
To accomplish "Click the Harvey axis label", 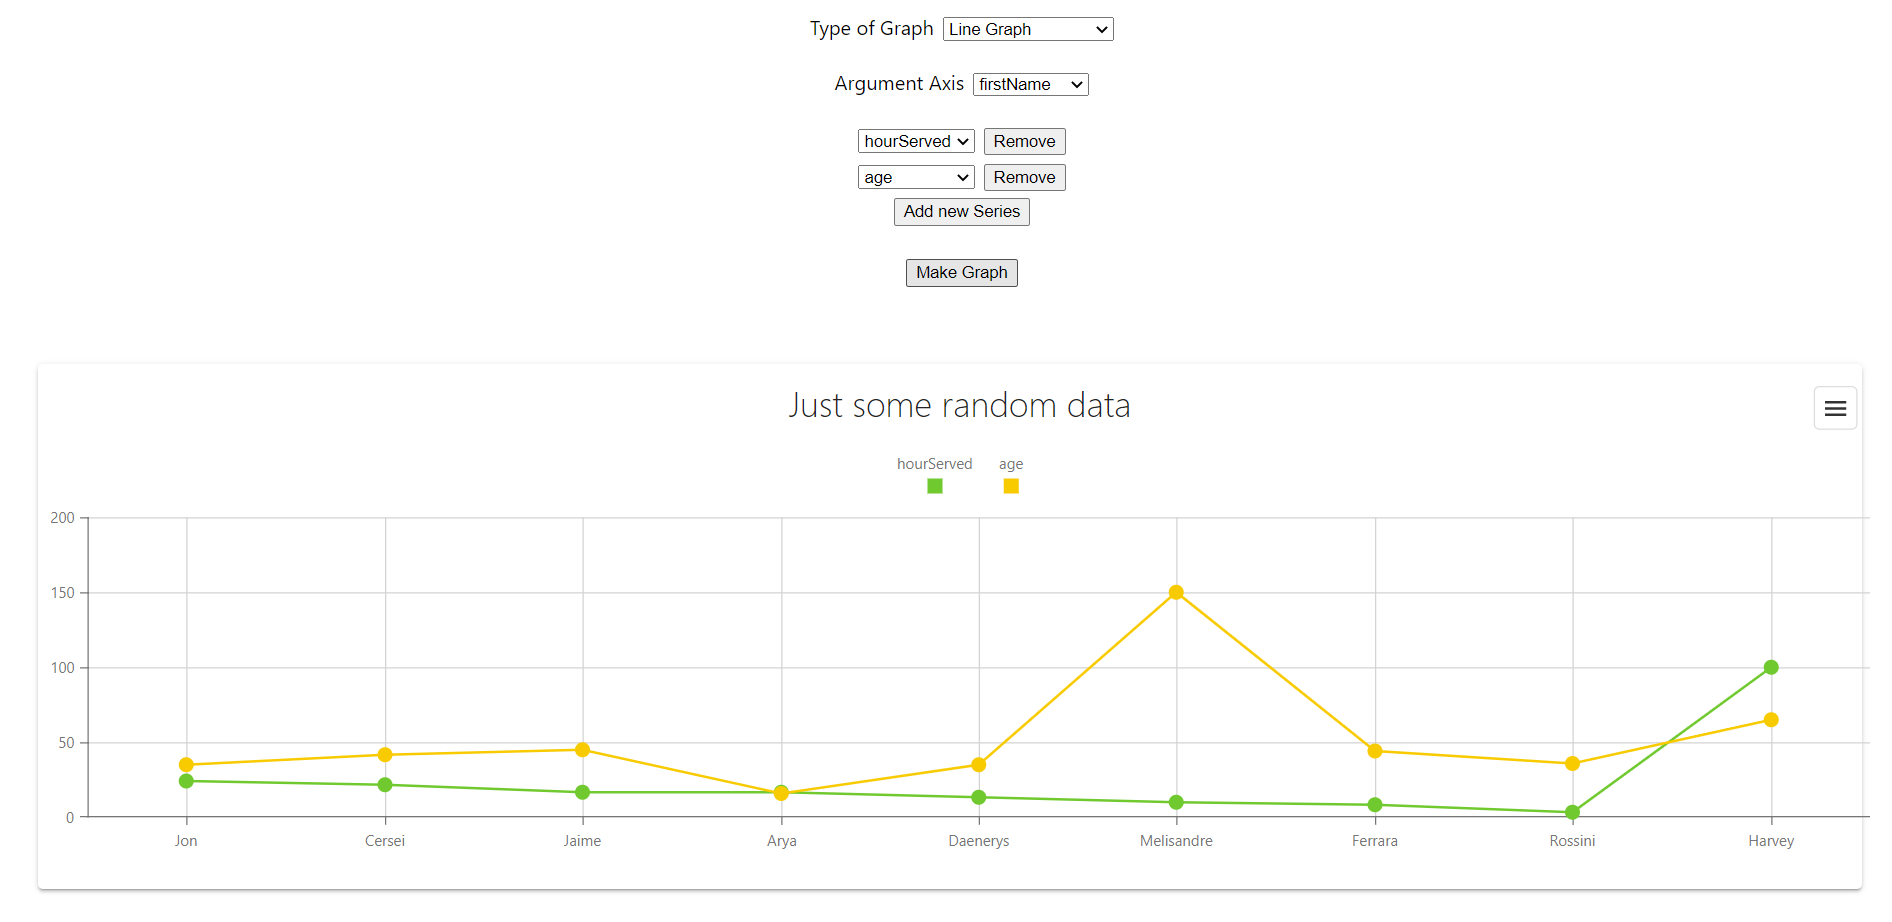I will point(1771,841).
